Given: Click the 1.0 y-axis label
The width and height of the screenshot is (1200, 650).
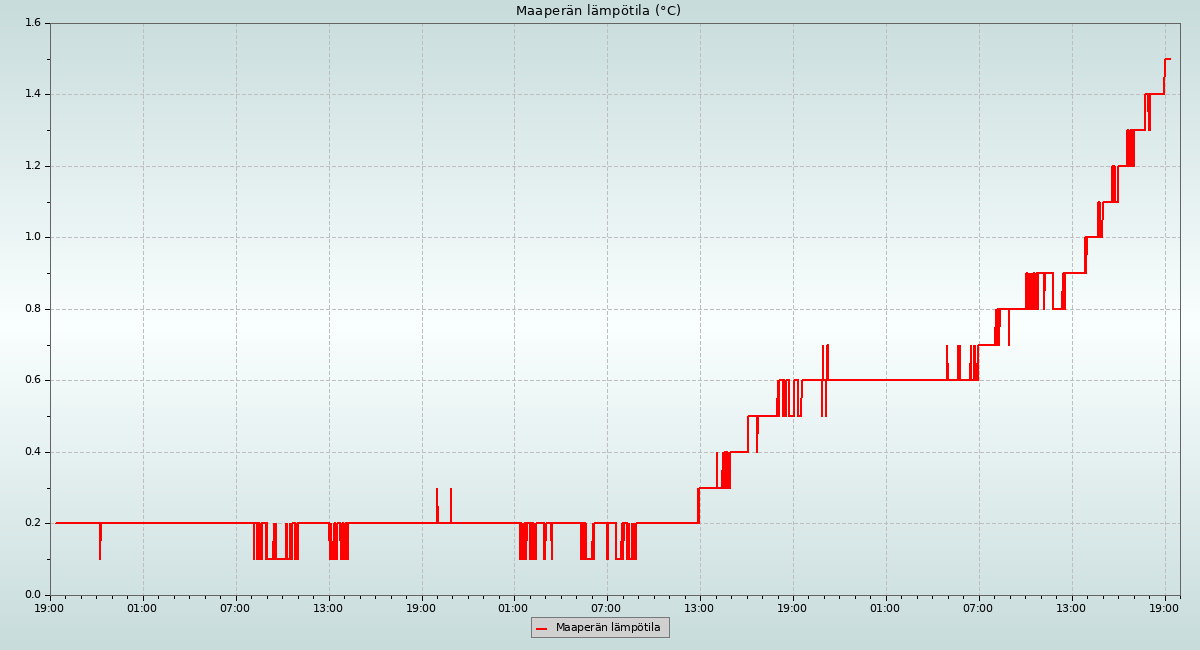Looking at the screenshot, I should click(x=32, y=237).
